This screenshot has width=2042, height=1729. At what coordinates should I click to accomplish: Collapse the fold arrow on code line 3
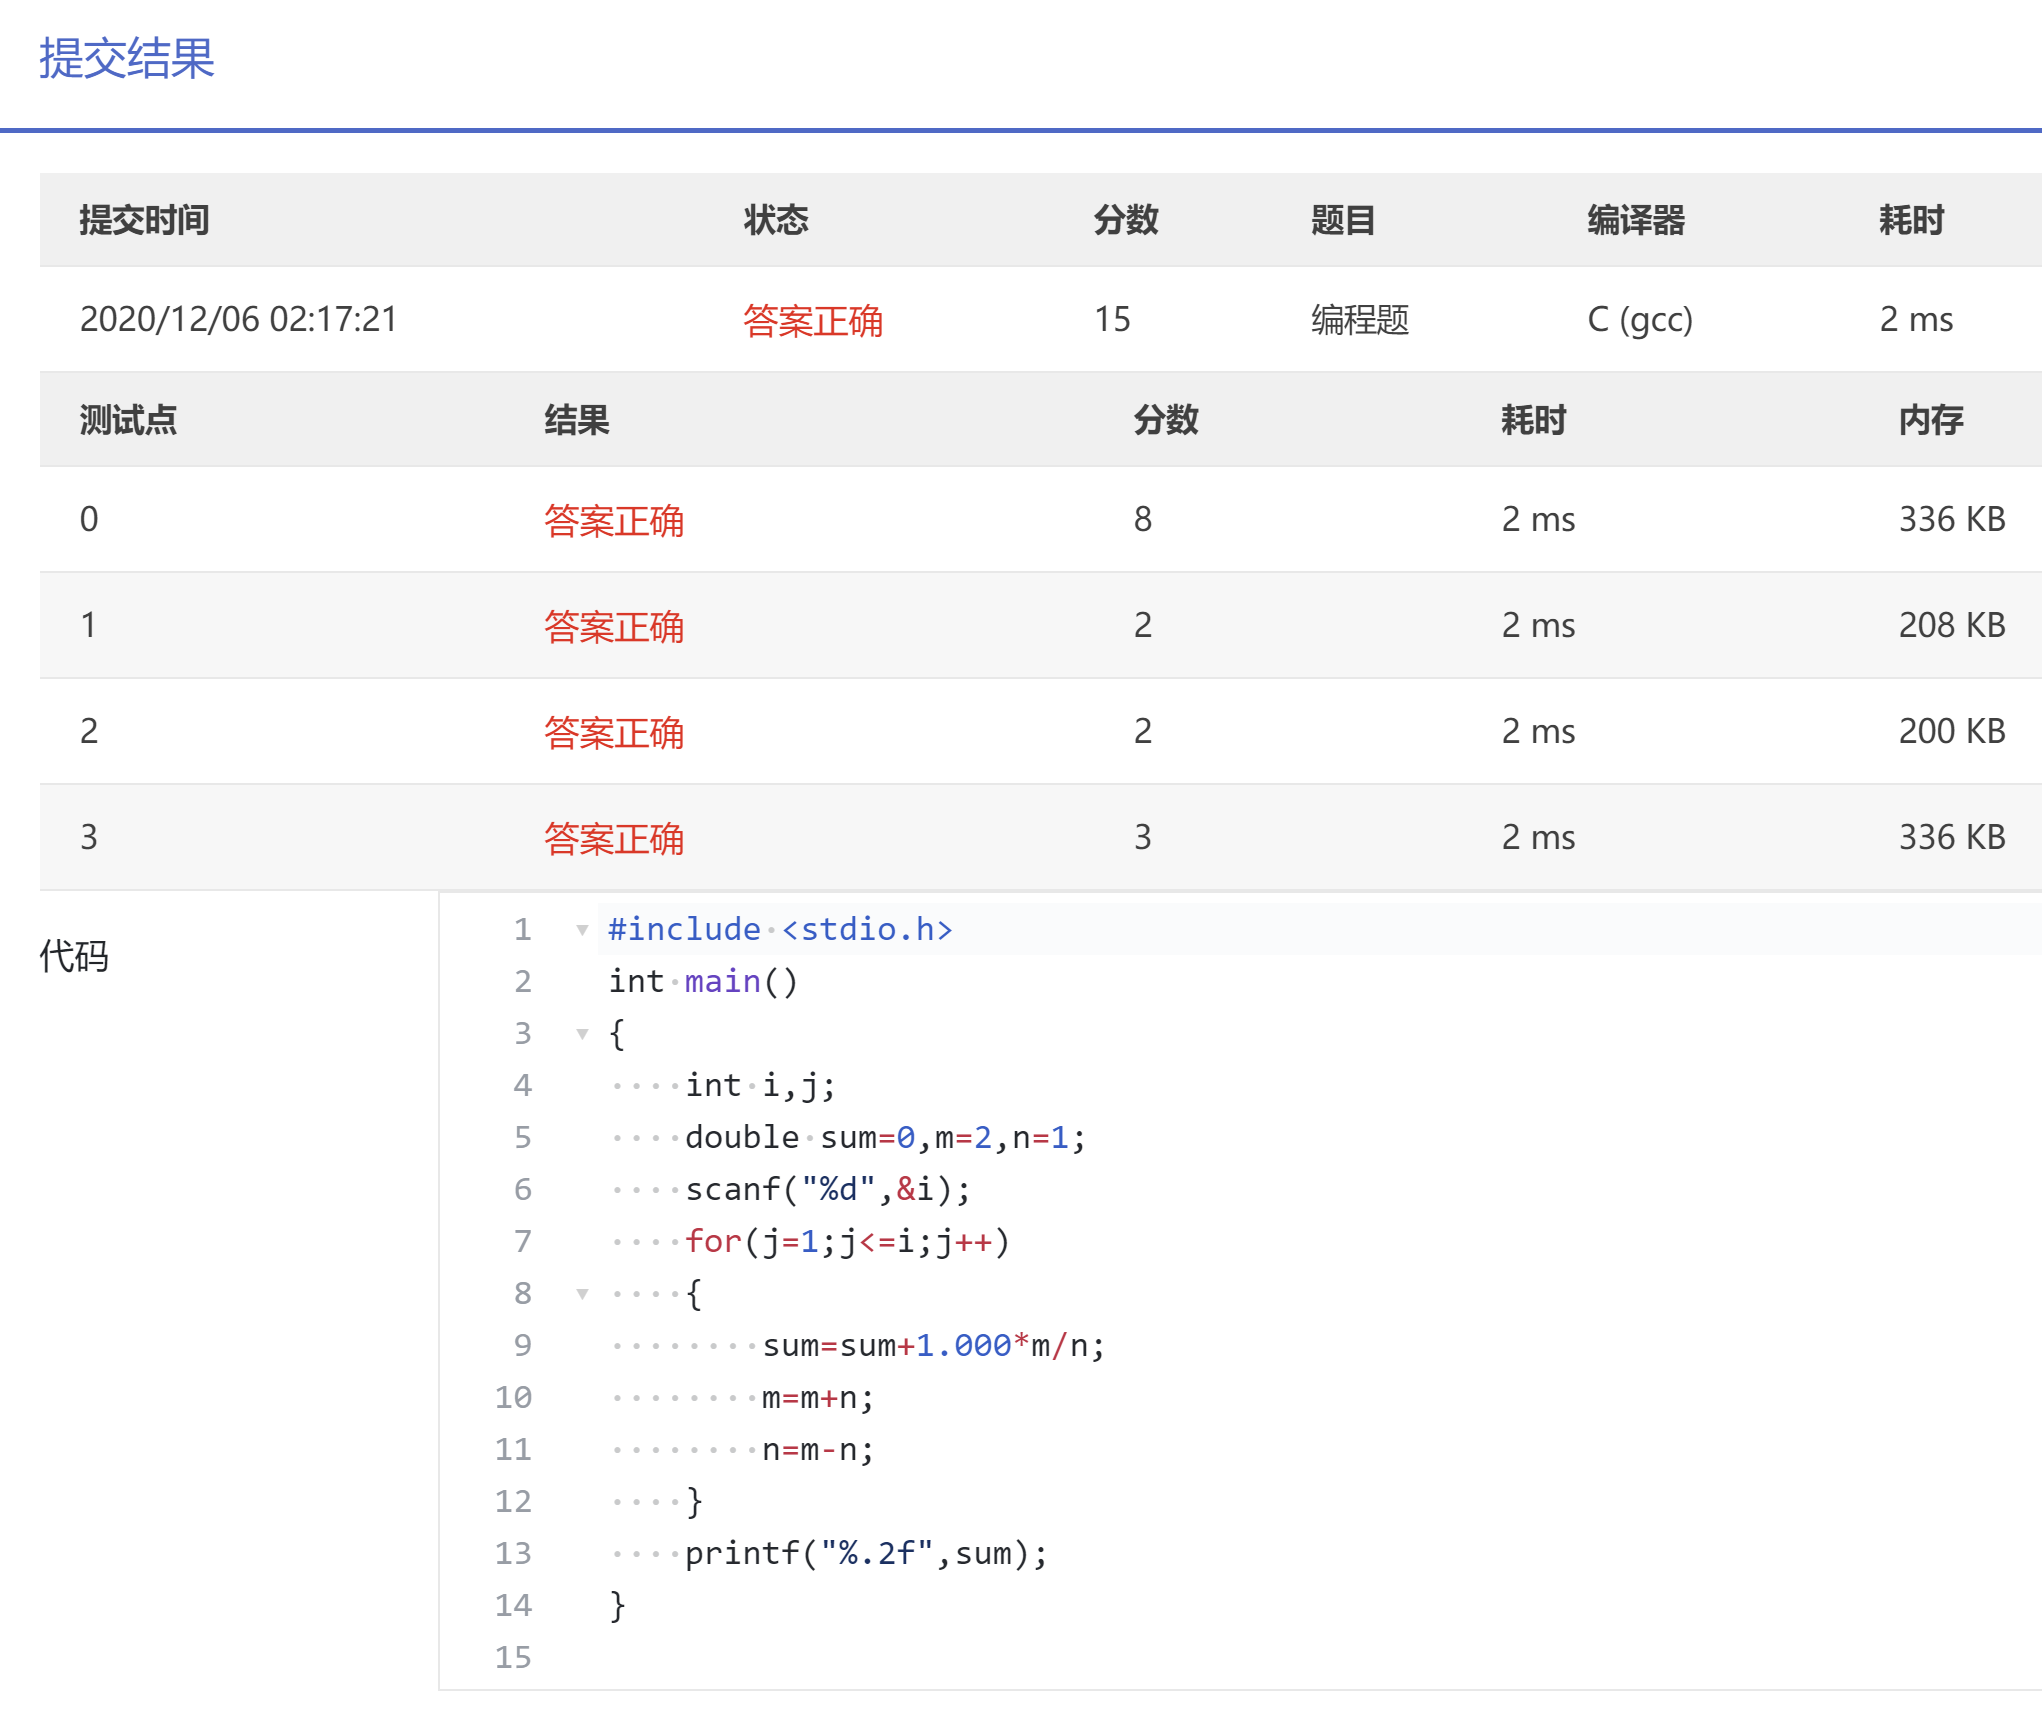(582, 1034)
